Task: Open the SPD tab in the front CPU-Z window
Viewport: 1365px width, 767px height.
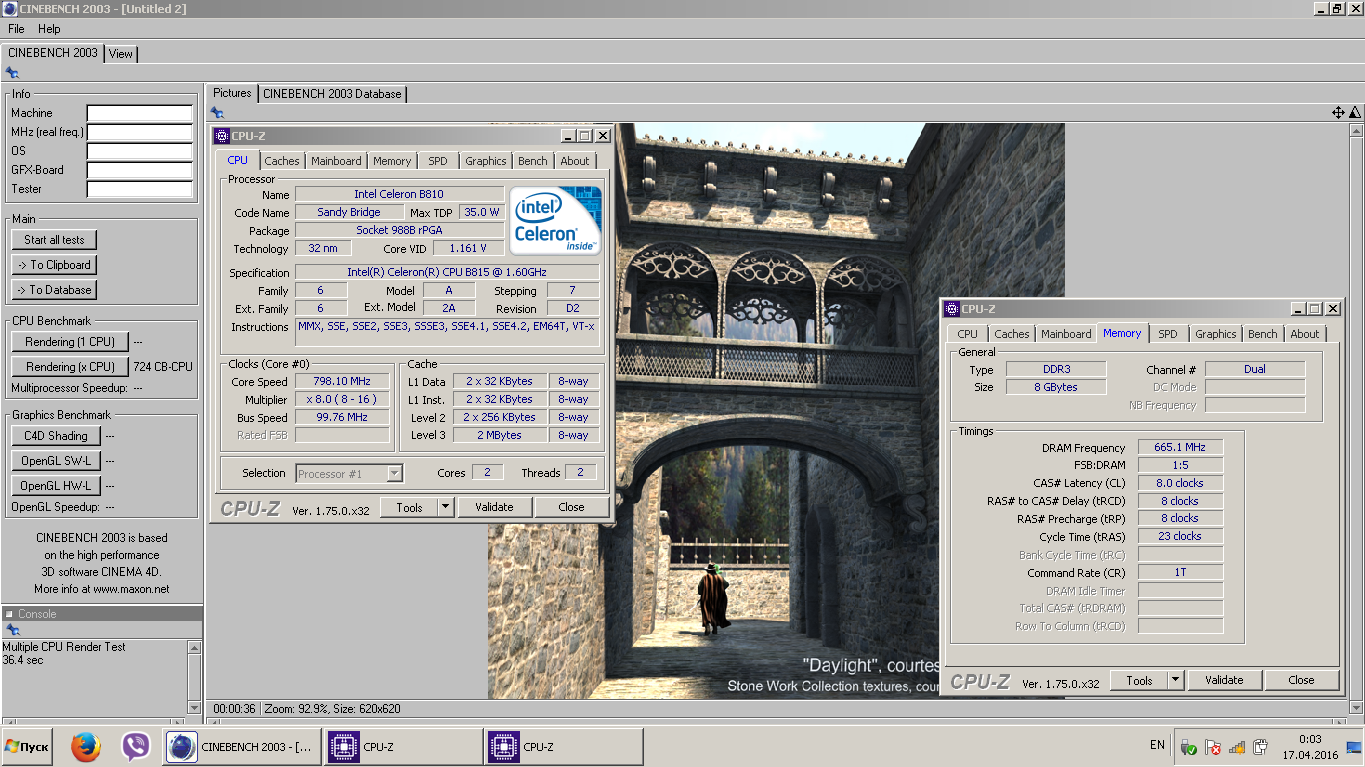Action: [x=438, y=161]
